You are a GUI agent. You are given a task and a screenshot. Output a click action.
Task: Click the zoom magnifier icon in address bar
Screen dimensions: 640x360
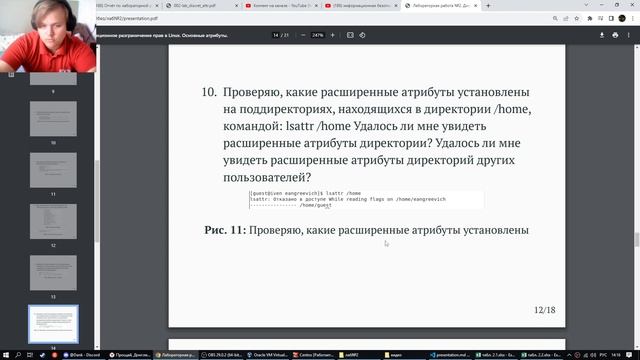pos(555,18)
